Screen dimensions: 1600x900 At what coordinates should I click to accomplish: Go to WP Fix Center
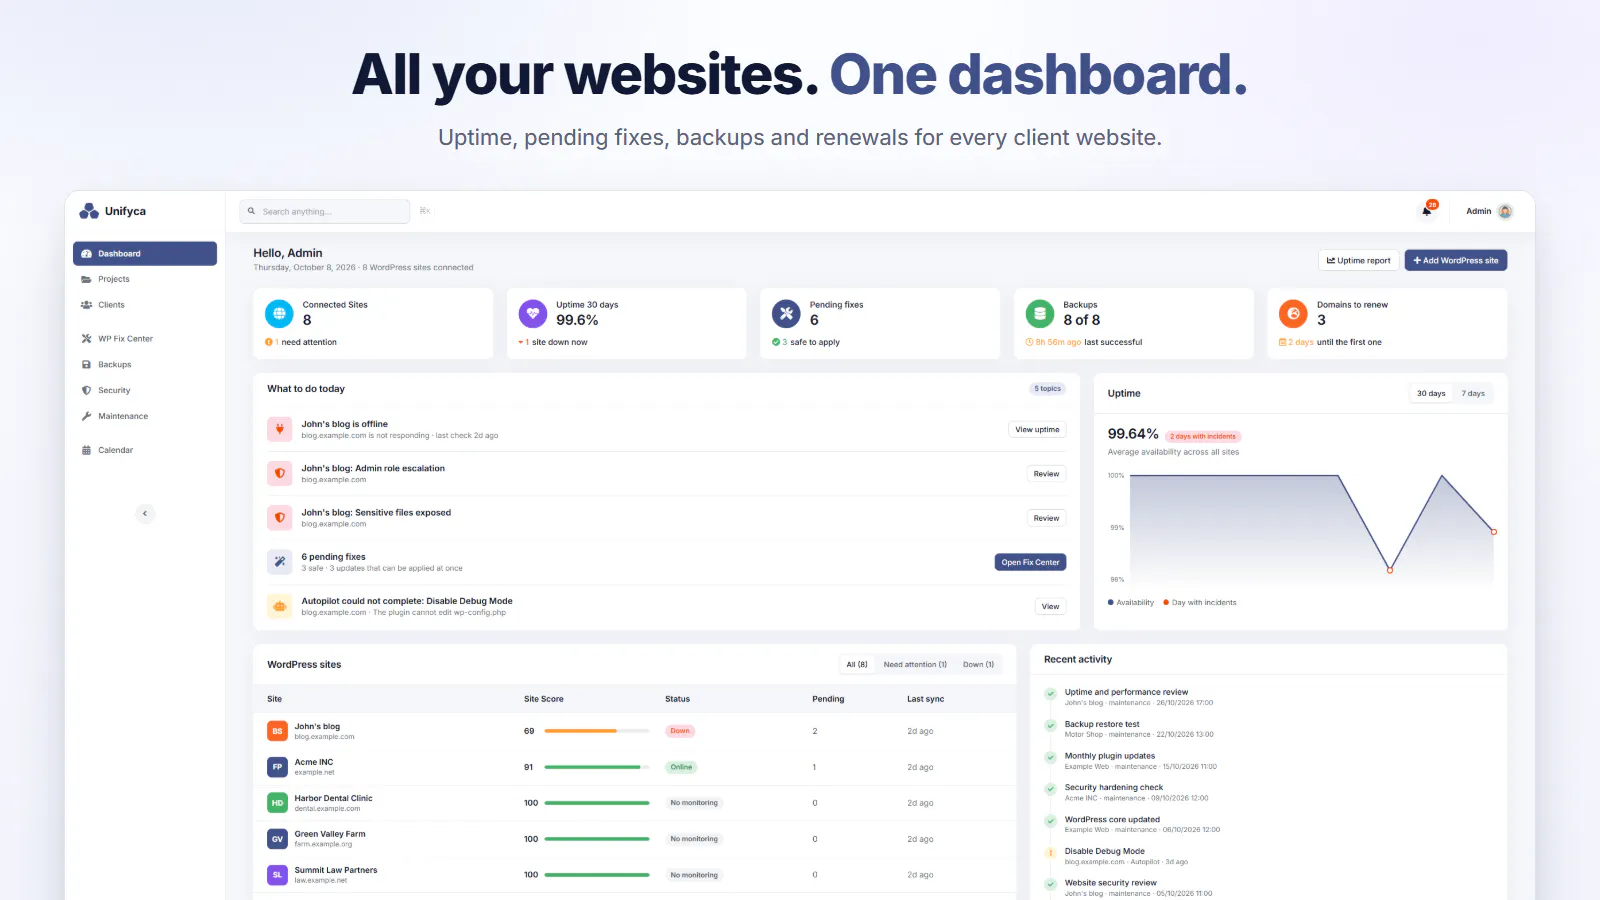(x=145, y=339)
